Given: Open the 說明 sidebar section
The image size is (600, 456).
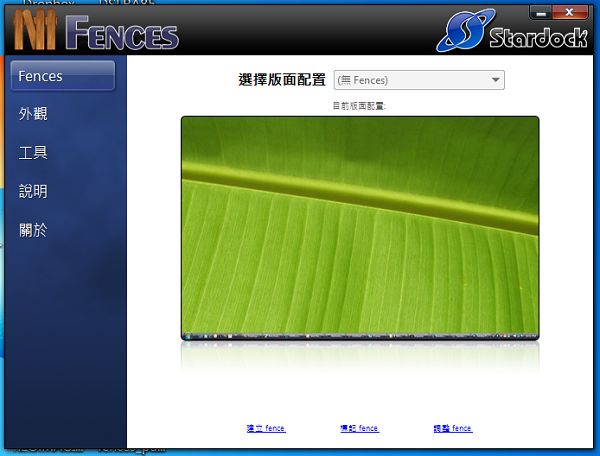Looking at the screenshot, I should click(33, 191).
